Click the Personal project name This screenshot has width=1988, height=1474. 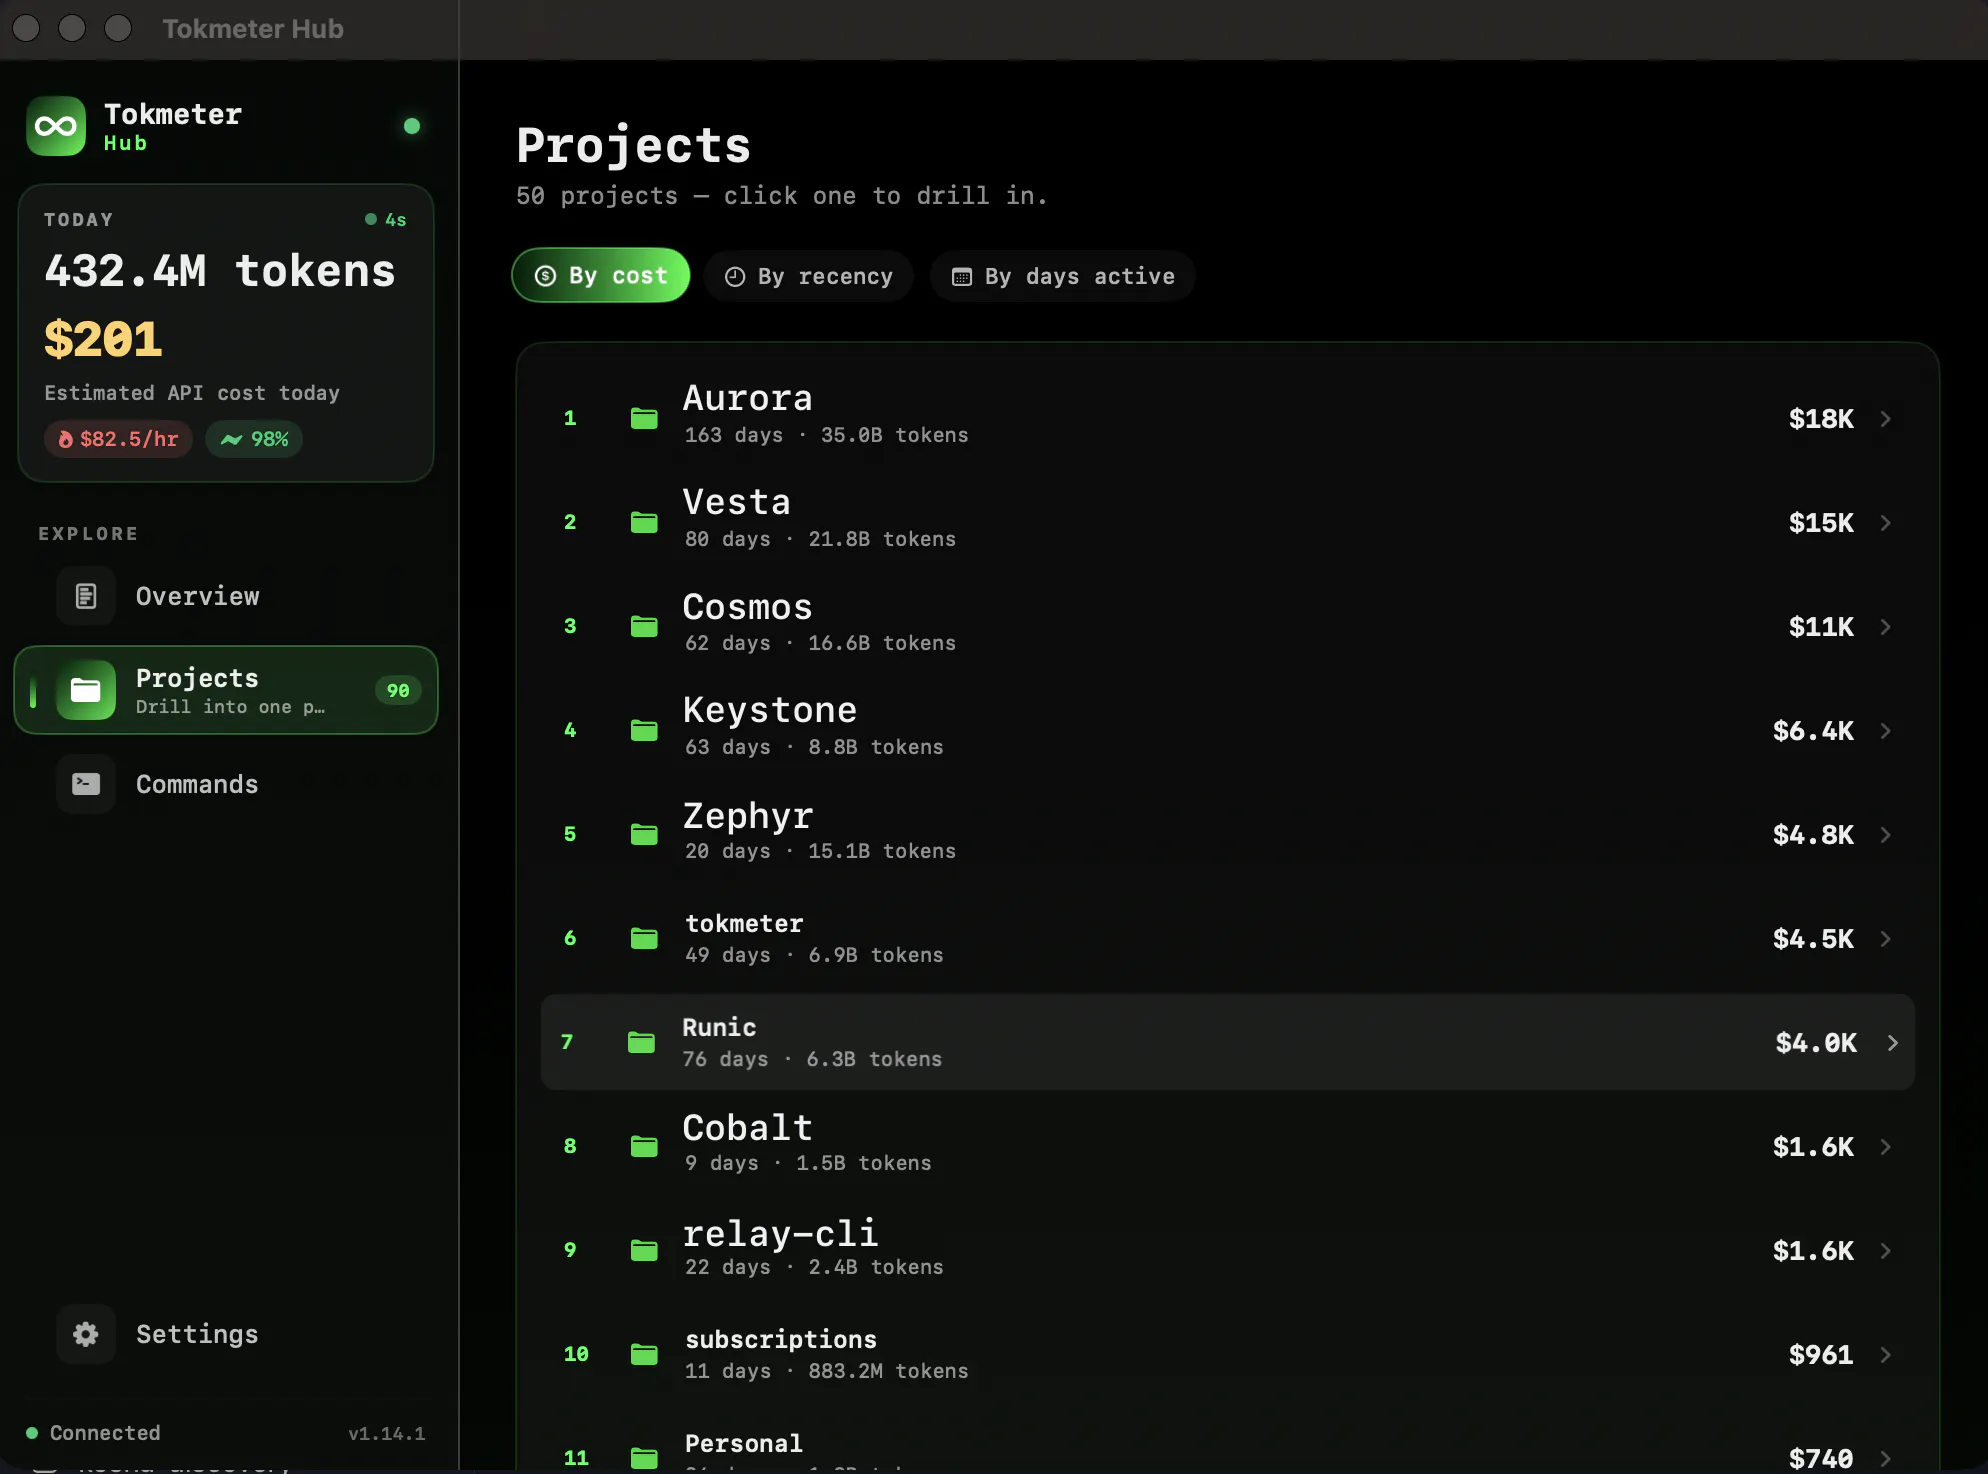[743, 1443]
